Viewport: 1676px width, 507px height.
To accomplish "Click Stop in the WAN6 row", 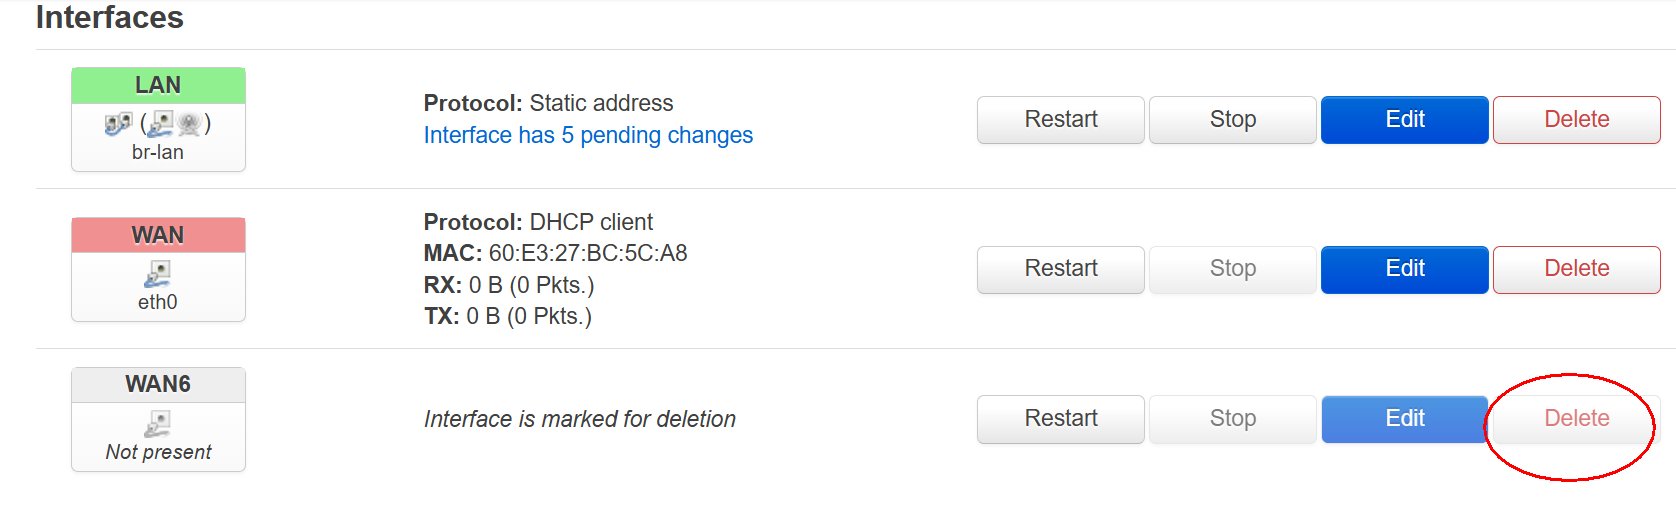I will (1233, 419).
